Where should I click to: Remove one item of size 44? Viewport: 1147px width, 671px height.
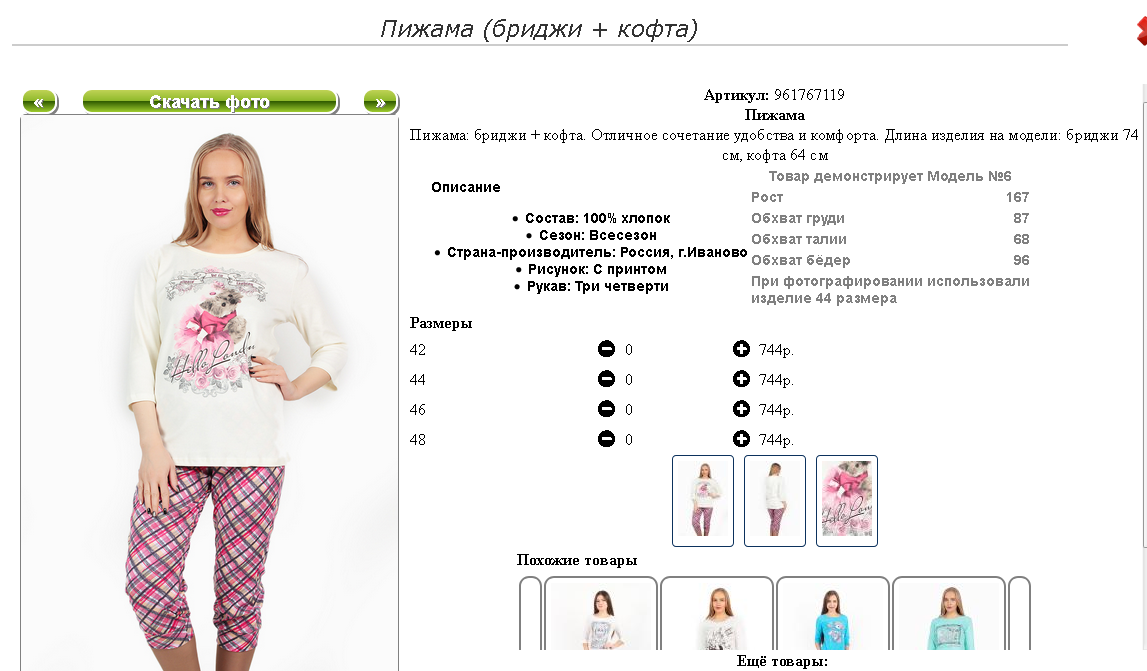[x=606, y=379]
